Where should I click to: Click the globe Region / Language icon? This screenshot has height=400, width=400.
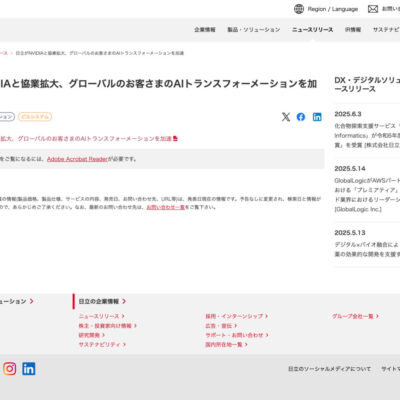tap(299, 9)
